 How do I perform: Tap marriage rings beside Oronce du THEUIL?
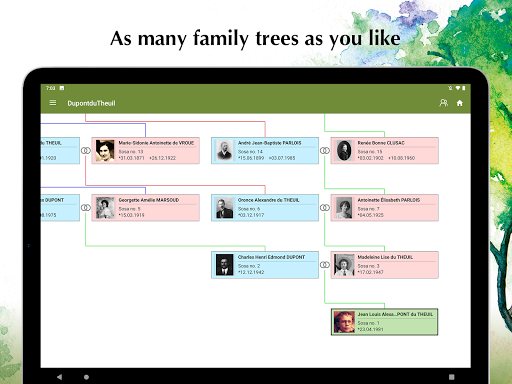click(325, 208)
